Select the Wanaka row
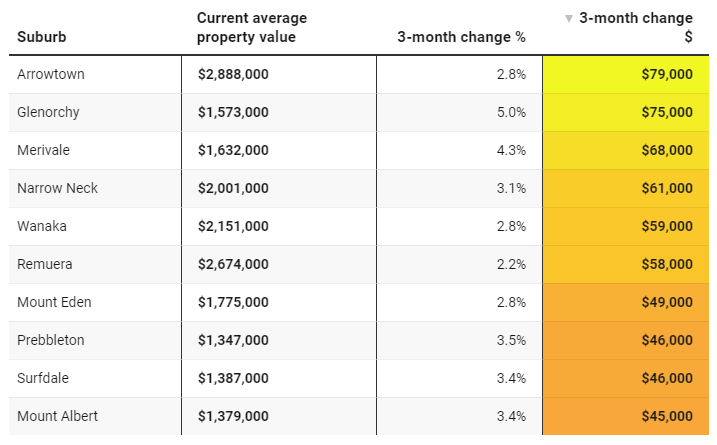Viewport: 717px width, 445px height. coord(42,226)
